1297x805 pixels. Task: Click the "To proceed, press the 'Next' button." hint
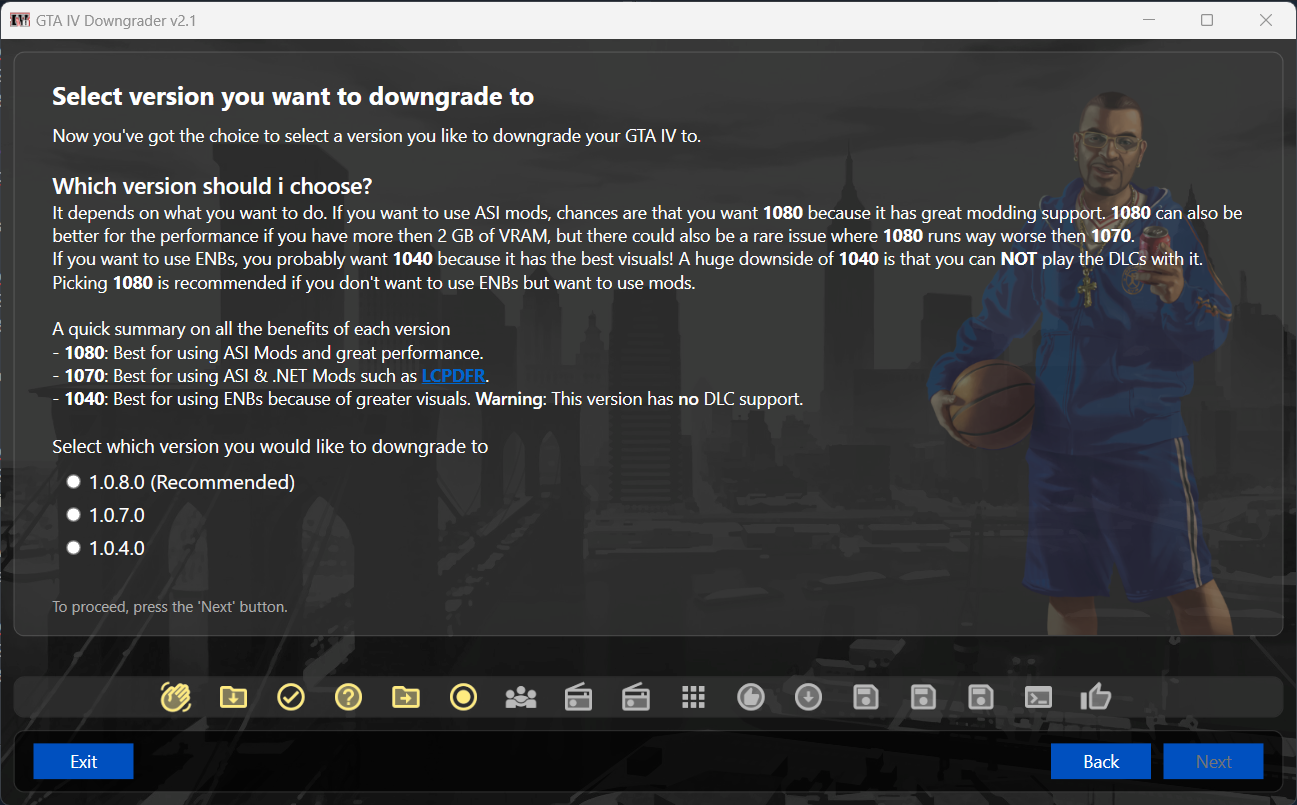tap(170, 606)
